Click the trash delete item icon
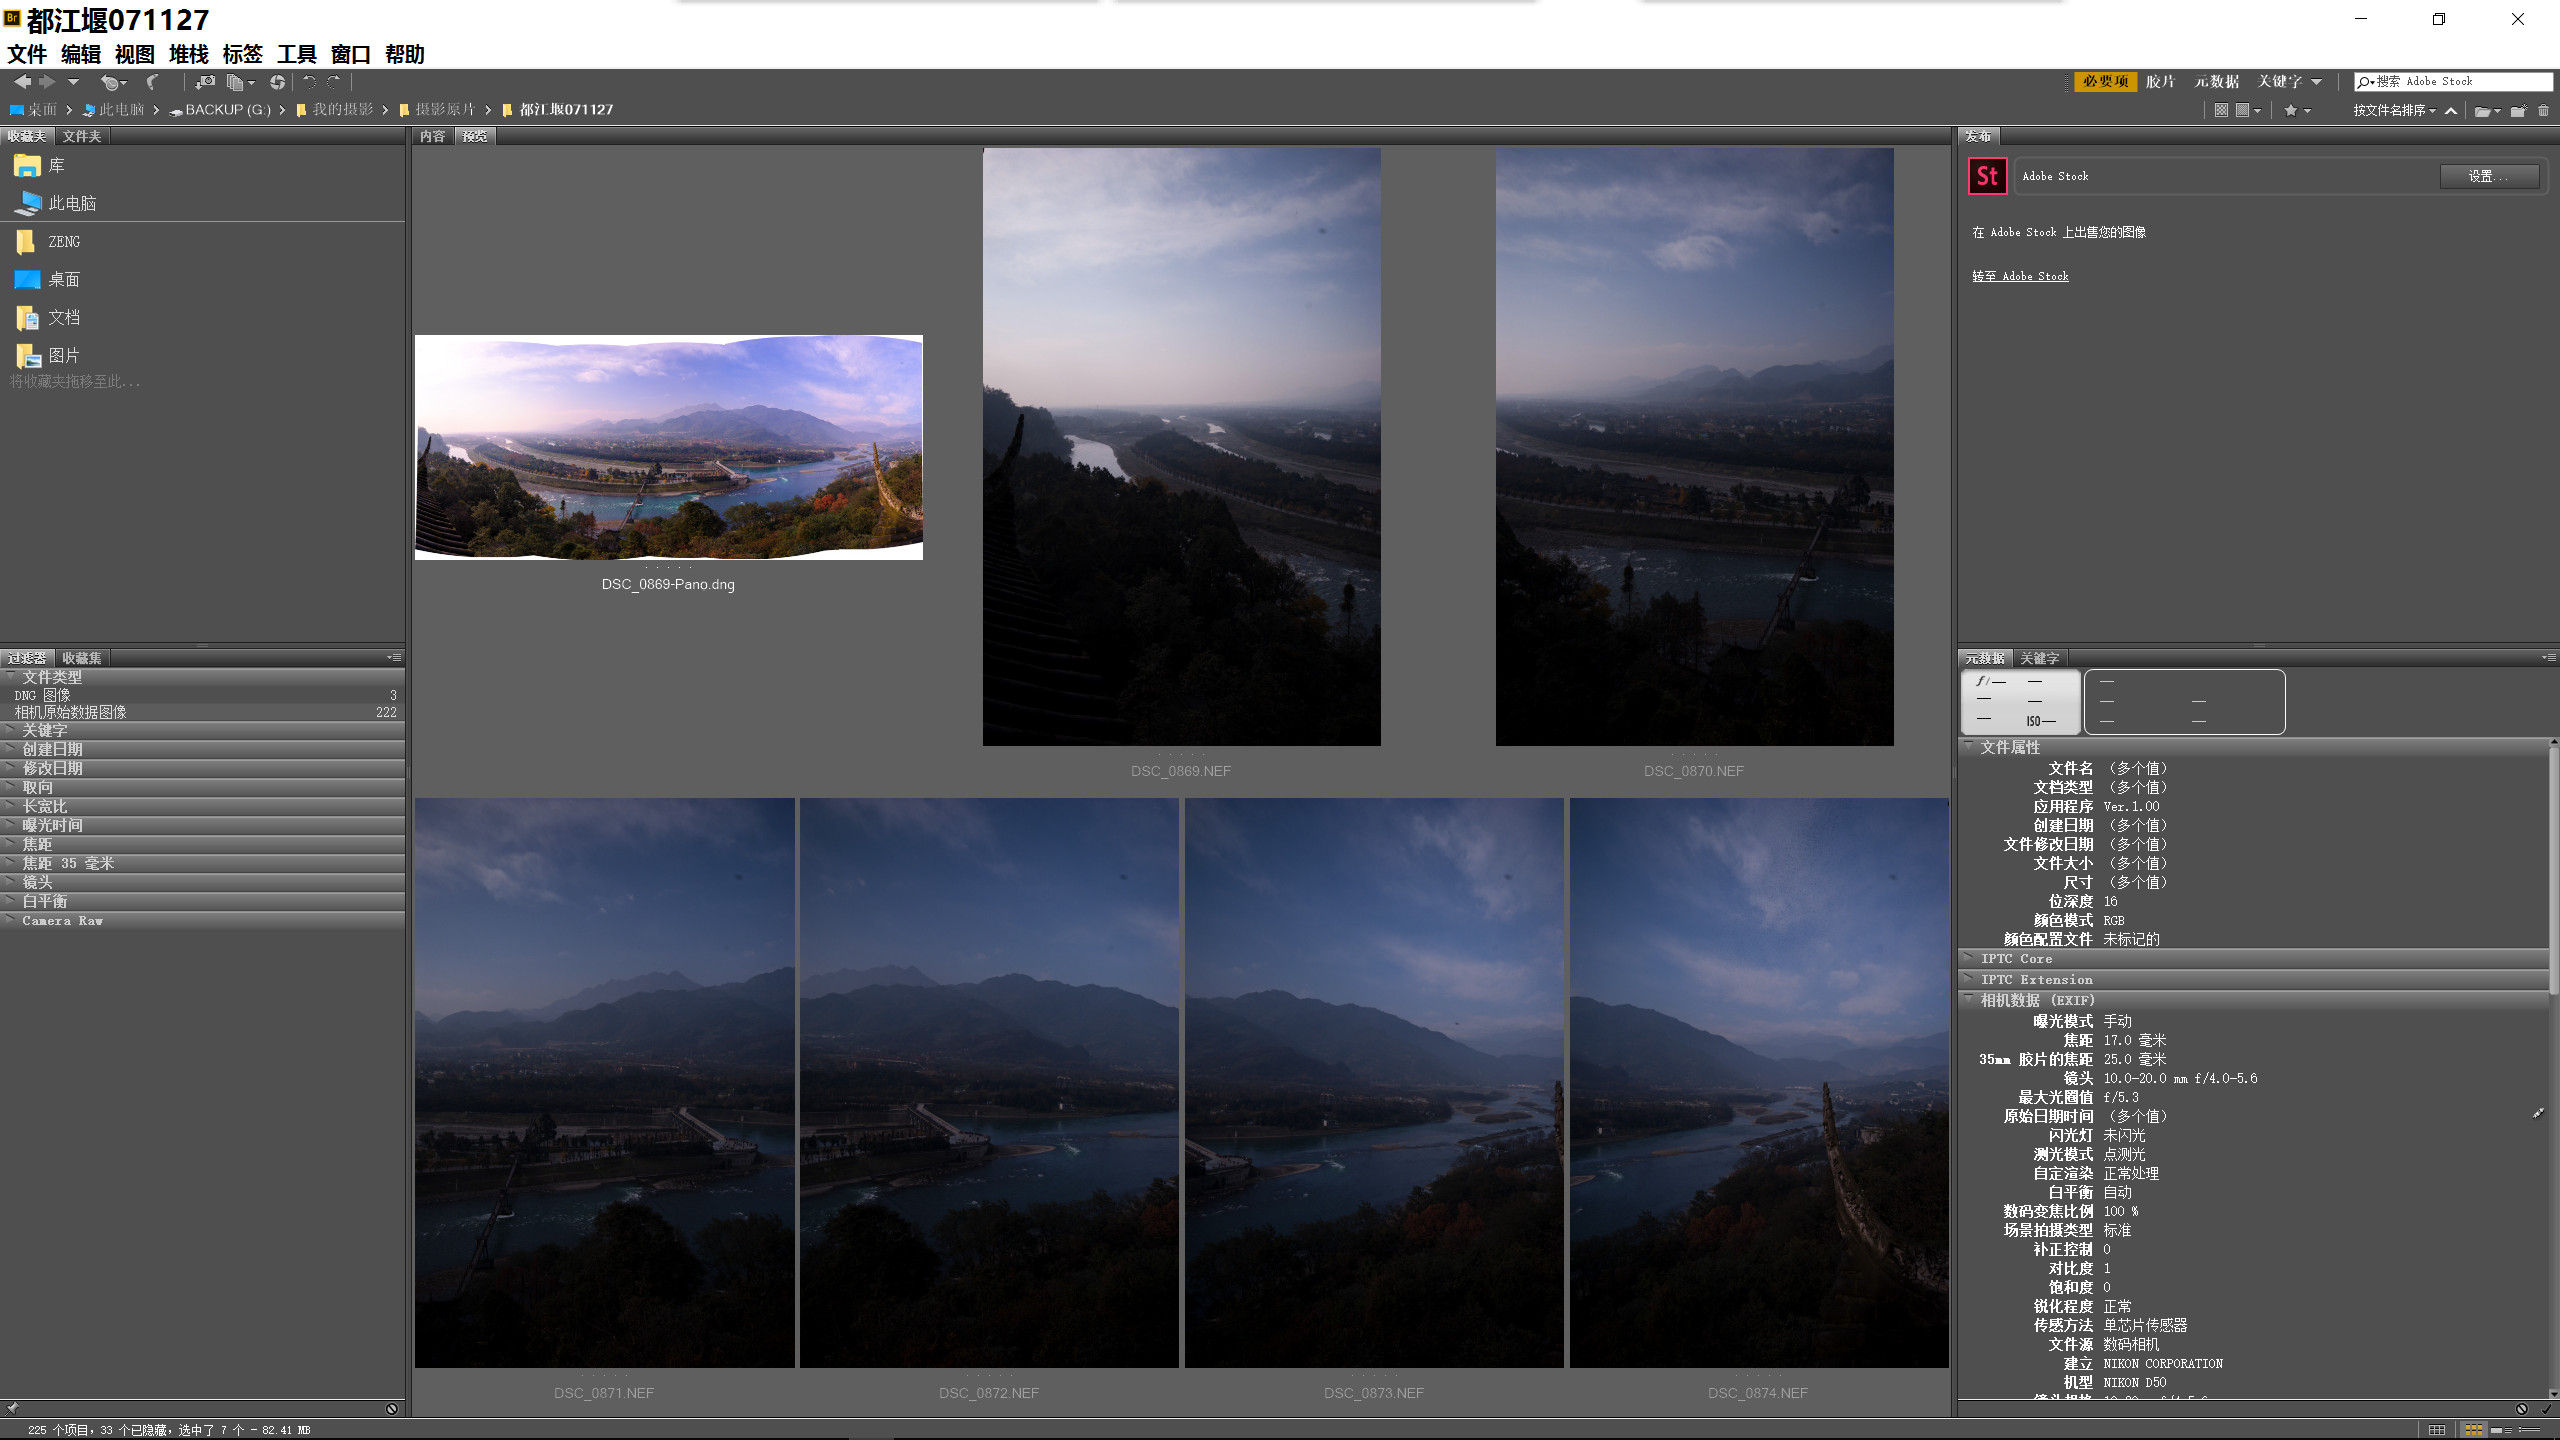Image resolution: width=2560 pixels, height=1440 pixels. [x=2543, y=110]
